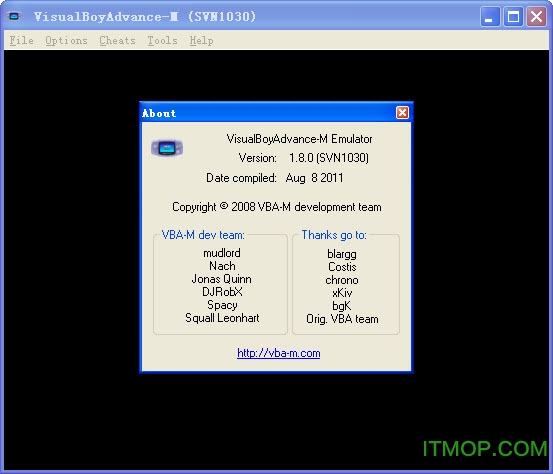
Task: Click the VisualBoyAdvance-M Emulator heading text
Action: [299, 139]
